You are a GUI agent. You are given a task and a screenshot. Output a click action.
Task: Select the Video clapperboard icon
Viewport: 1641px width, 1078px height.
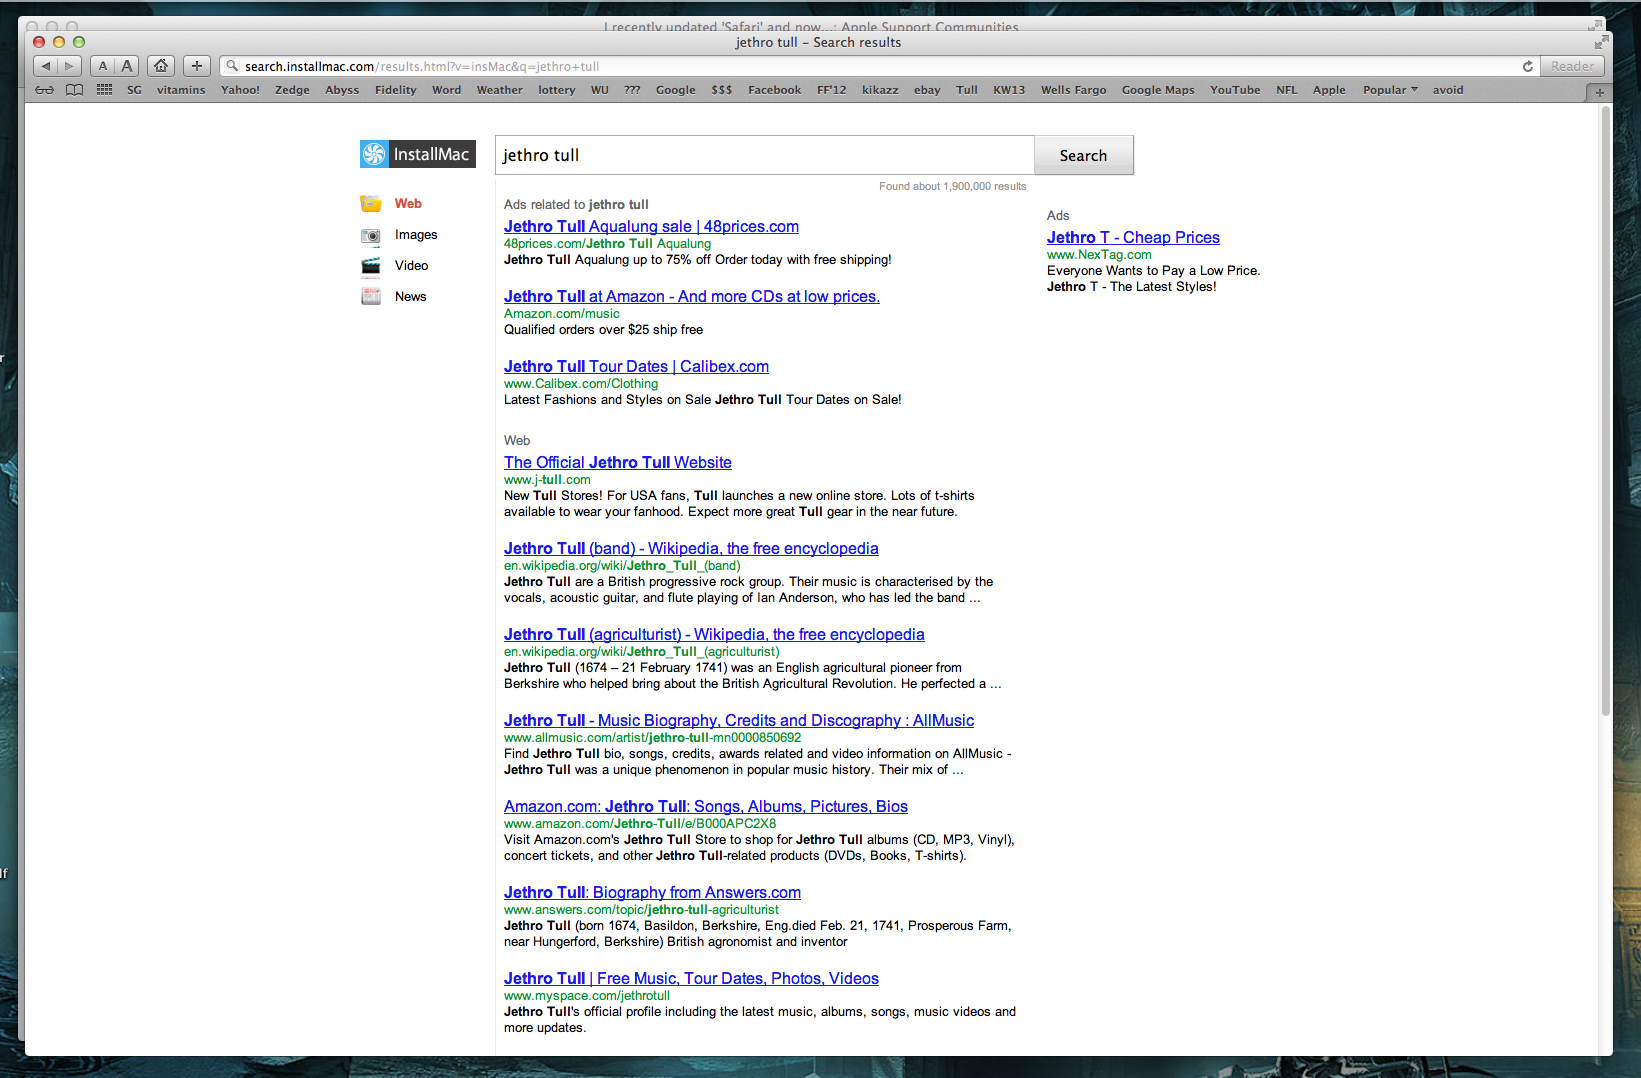(x=371, y=266)
